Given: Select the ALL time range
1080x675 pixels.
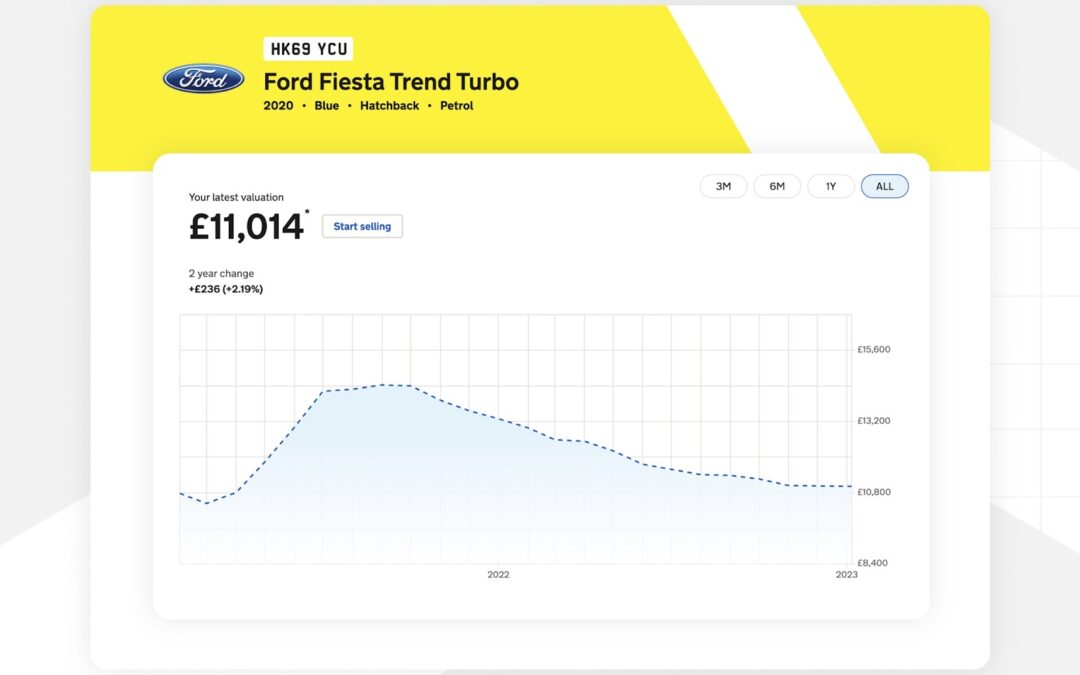Looking at the screenshot, I should [884, 186].
